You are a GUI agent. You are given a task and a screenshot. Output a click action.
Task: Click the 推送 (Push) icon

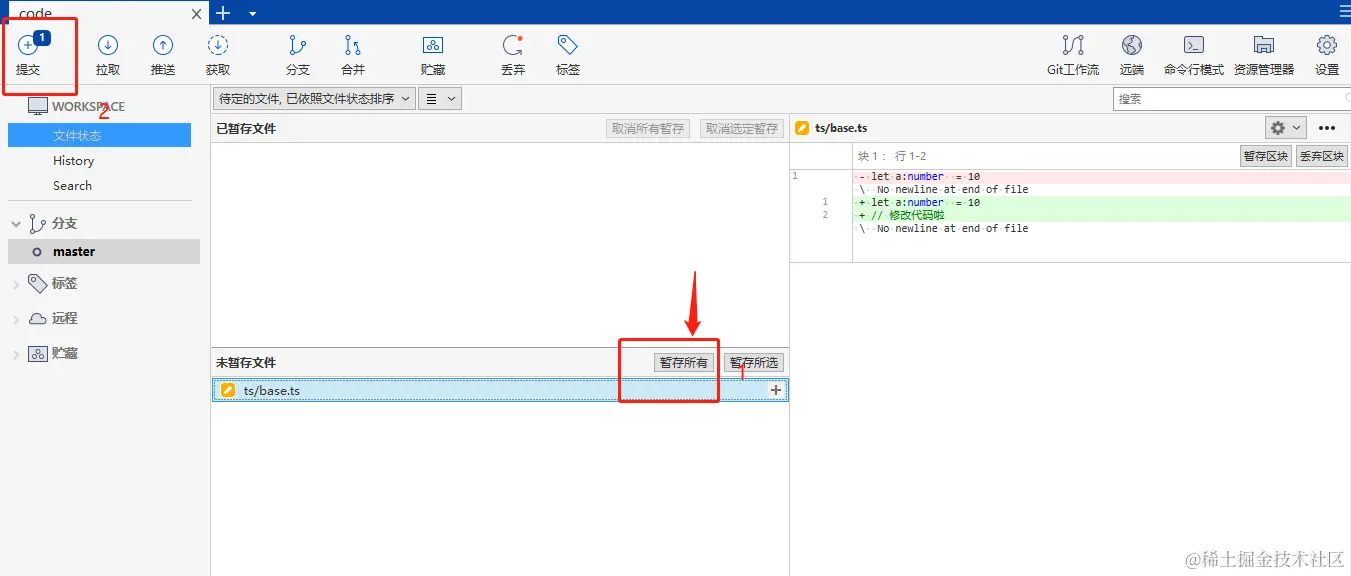pyautogui.click(x=163, y=46)
